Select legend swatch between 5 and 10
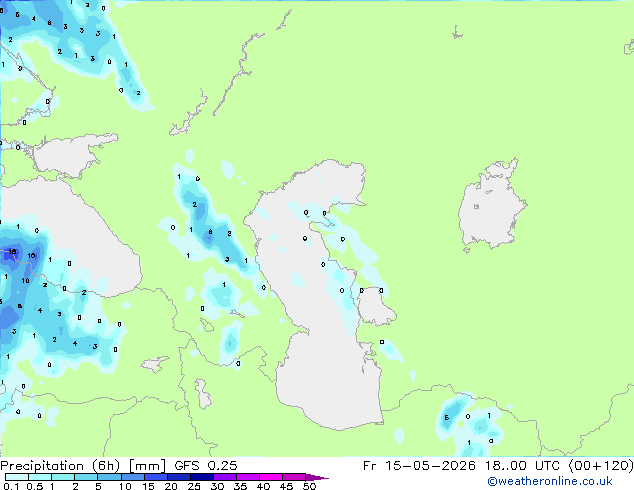This screenshot has width=634, height=490. tap(109, 477)
